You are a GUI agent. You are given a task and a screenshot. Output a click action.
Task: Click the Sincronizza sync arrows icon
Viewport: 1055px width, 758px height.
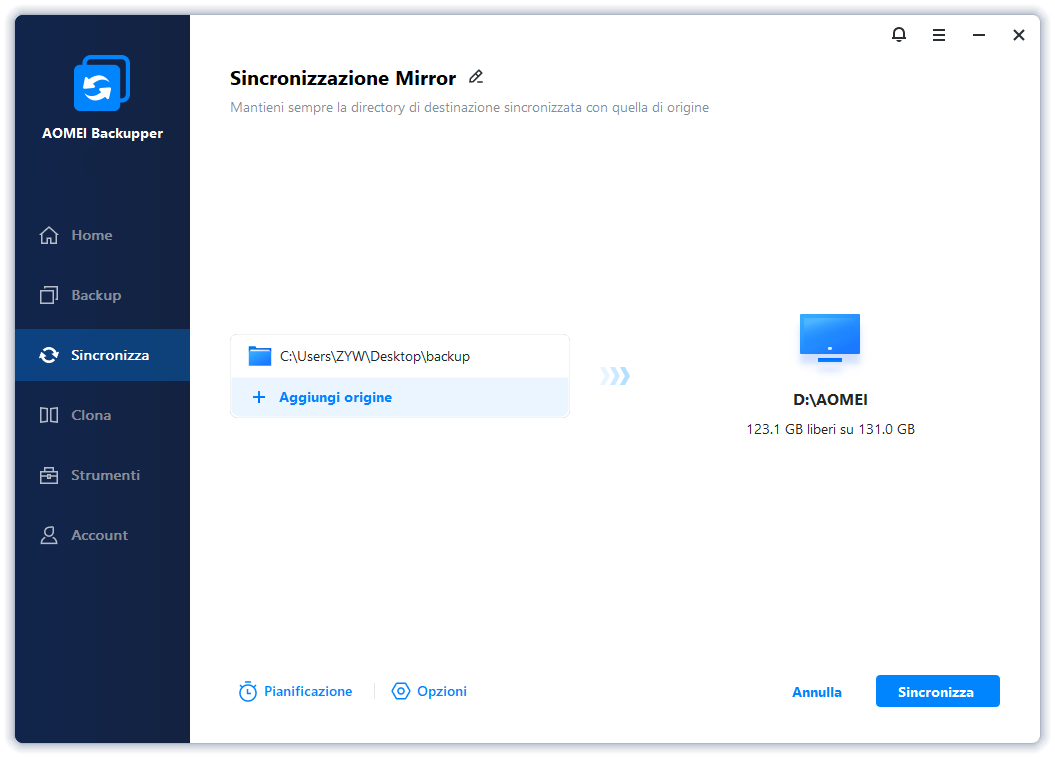click(49, 355)
